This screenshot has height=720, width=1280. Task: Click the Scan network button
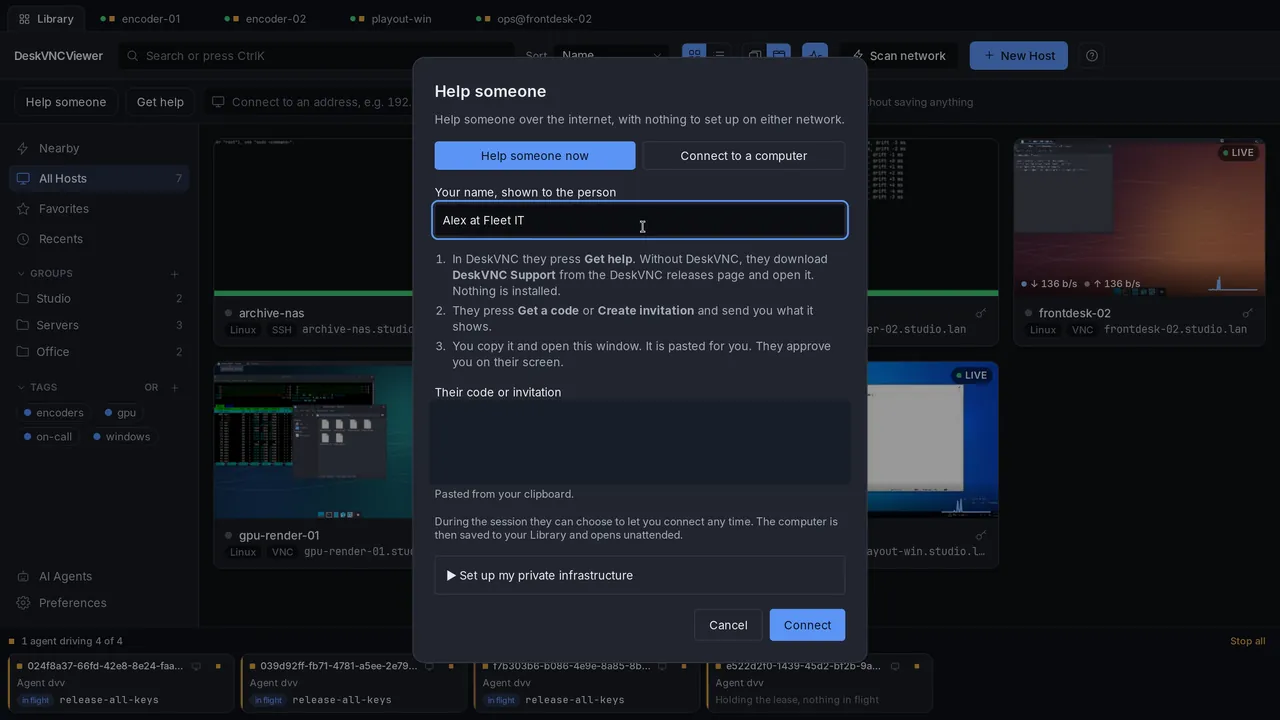(x=899, y=56)
